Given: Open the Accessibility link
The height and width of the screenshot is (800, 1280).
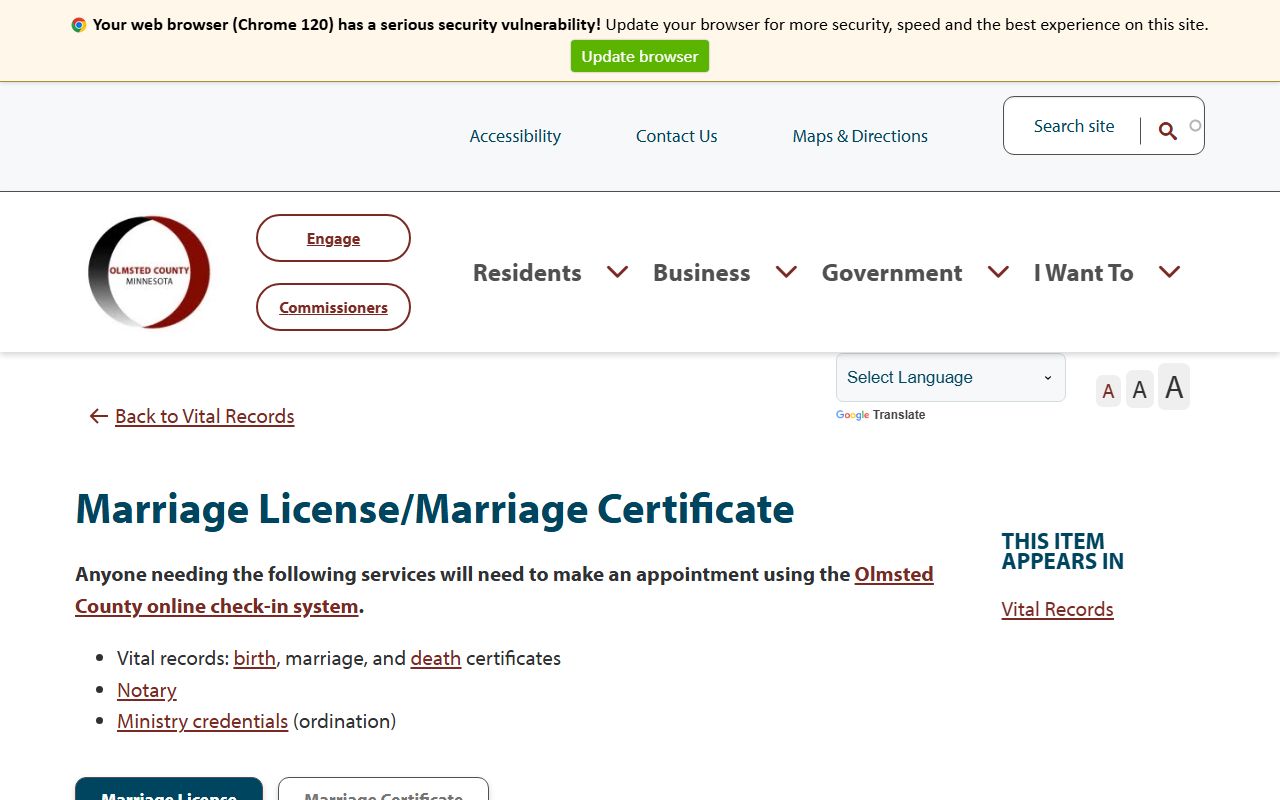Looking at the screenshot, I should point(515,136).
